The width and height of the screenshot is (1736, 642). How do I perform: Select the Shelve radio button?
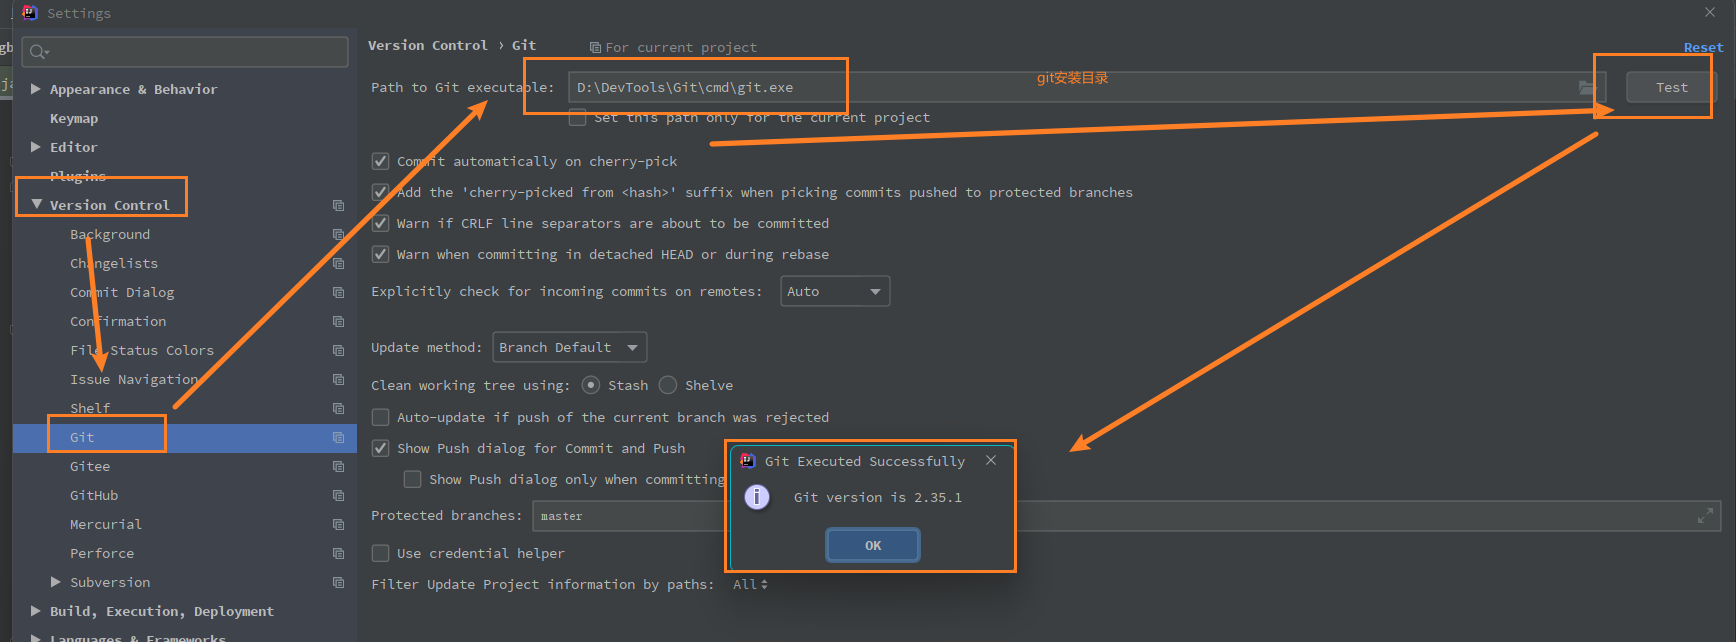click(668, 385)
